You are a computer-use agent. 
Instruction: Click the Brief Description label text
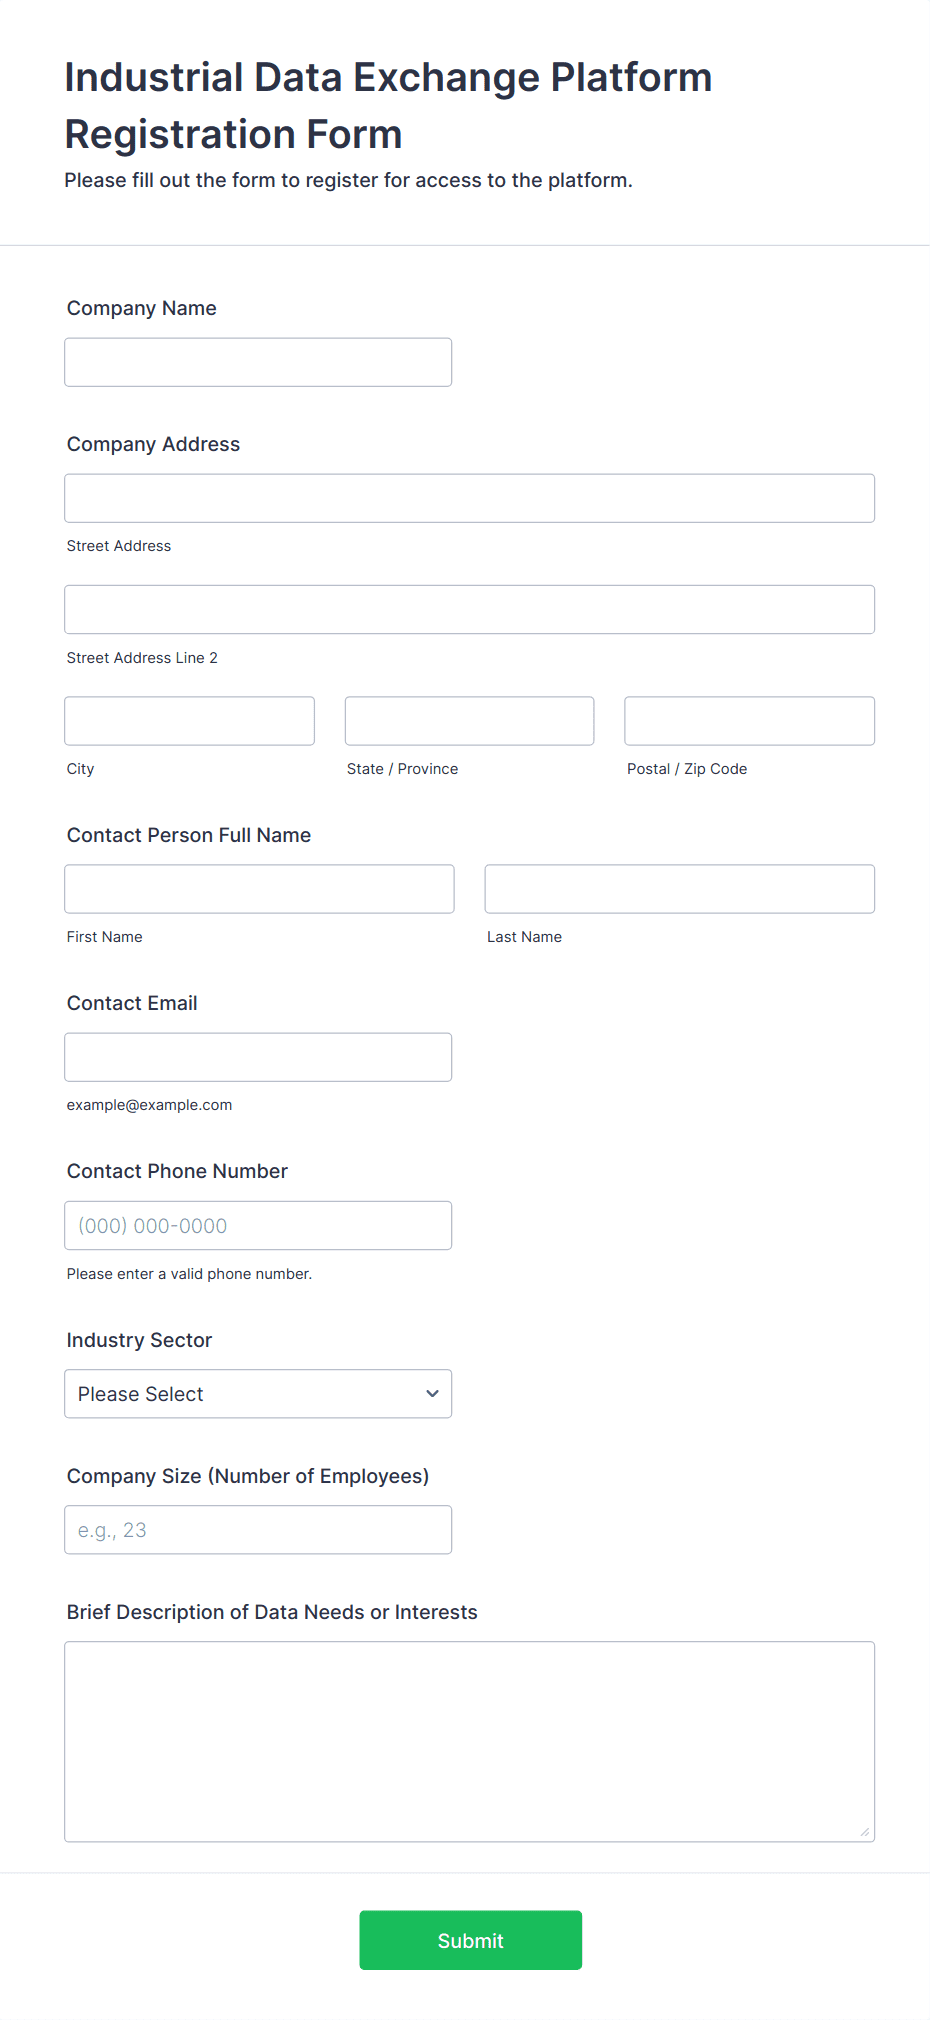coord(272,1612)
